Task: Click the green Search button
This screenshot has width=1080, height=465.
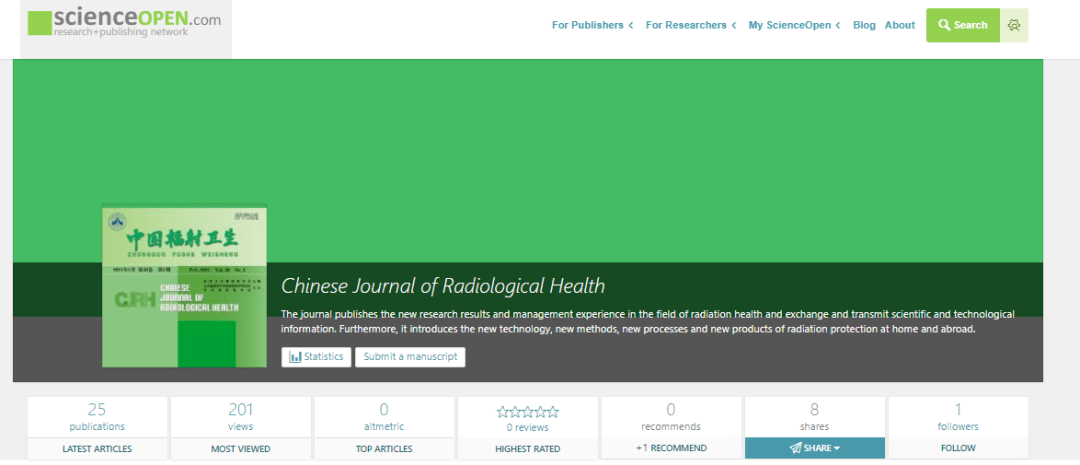Action: [x=963, y=25]
